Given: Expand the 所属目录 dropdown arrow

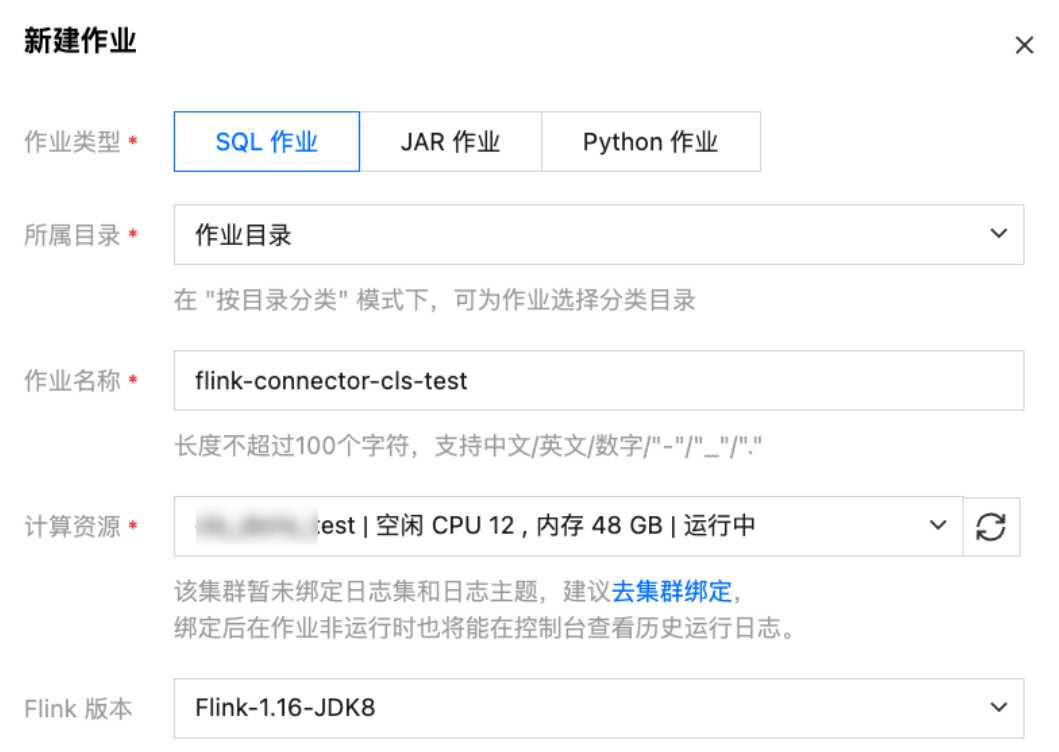Looking at the screenshot, I should 998,234.
